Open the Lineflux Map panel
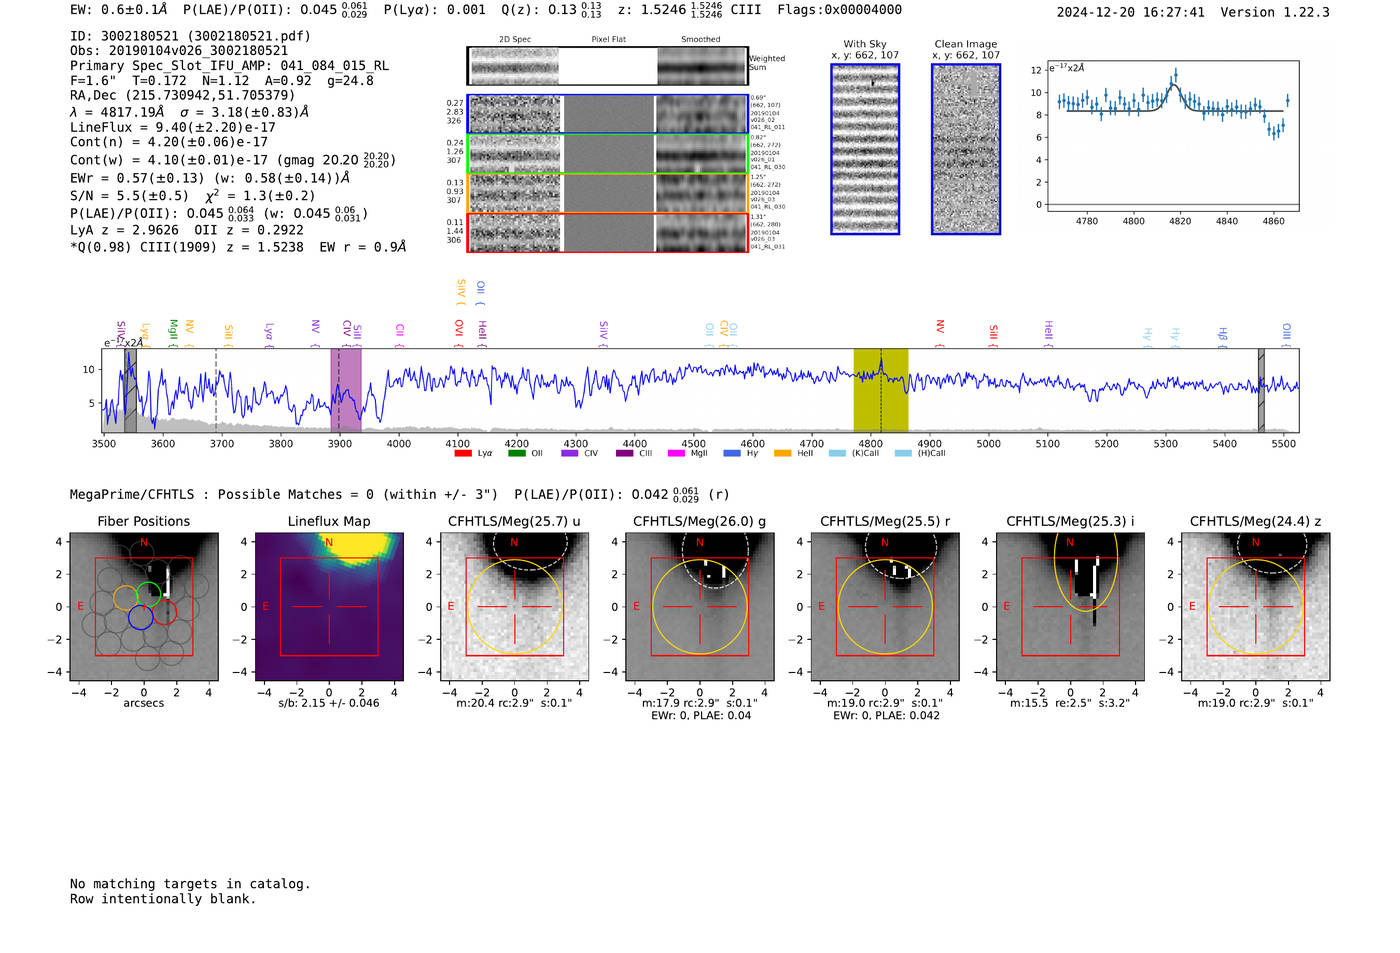This screenshot has height=953, width=1400. (329, 607)
